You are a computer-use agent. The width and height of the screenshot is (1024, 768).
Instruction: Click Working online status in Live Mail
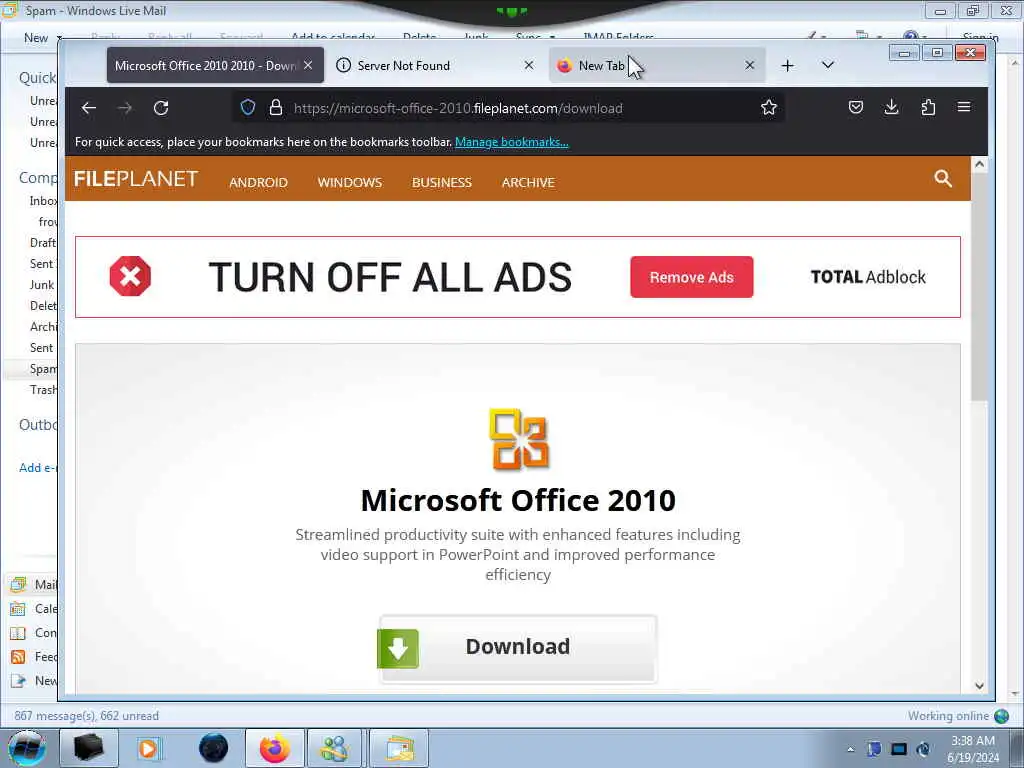[x=948, y=716]
